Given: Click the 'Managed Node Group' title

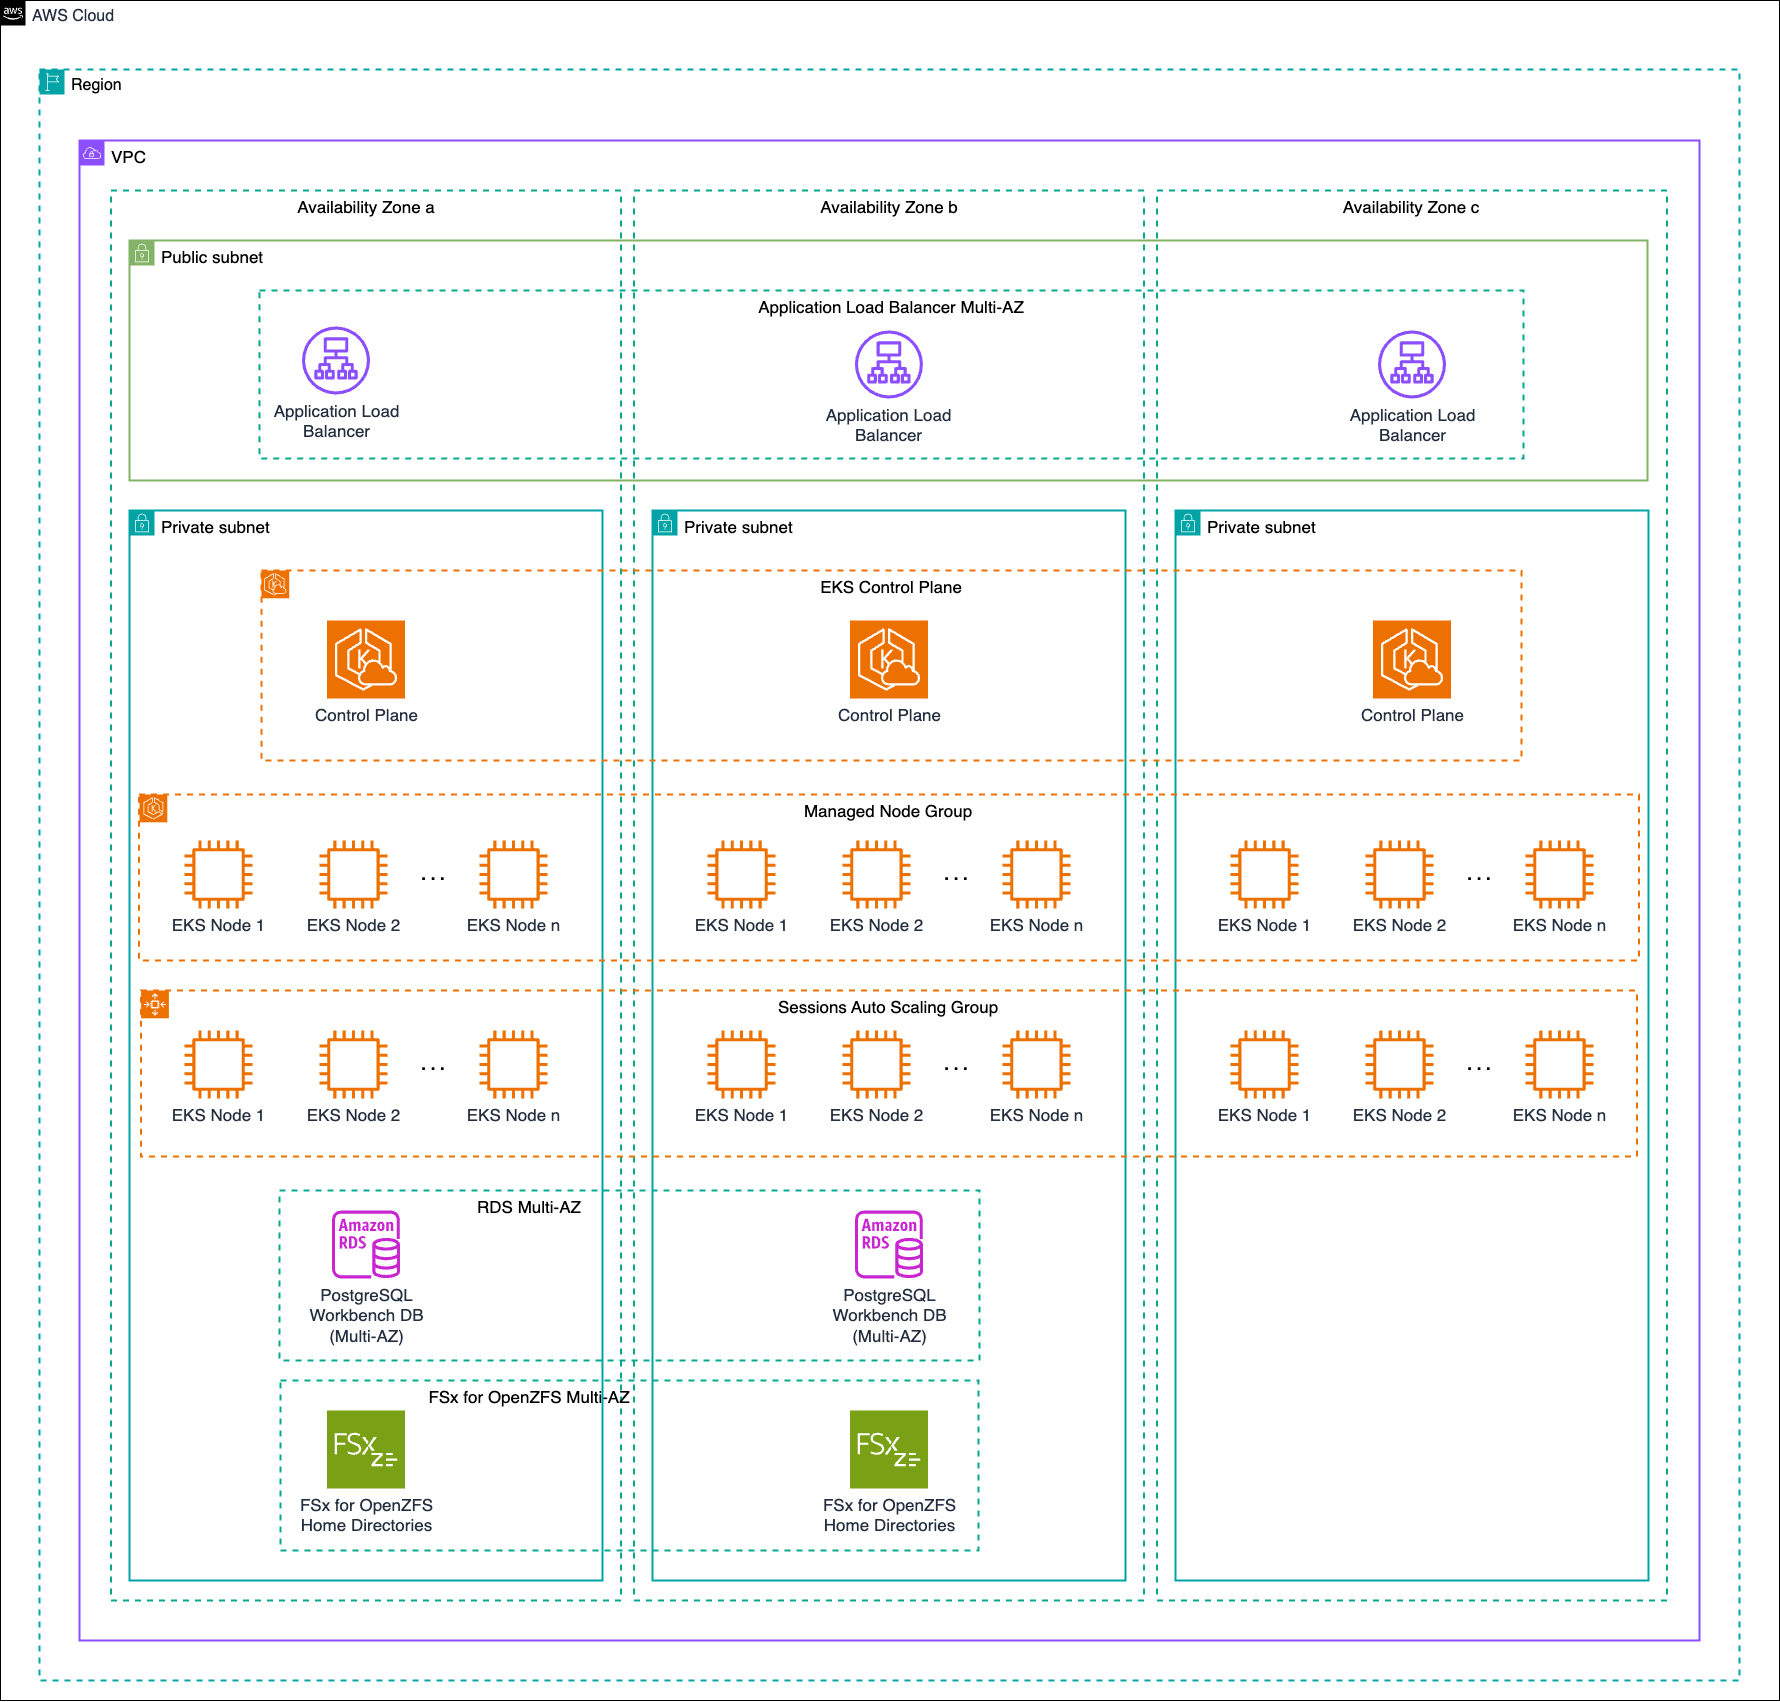Looking at the screenshot, I should [x=888, y=811].
